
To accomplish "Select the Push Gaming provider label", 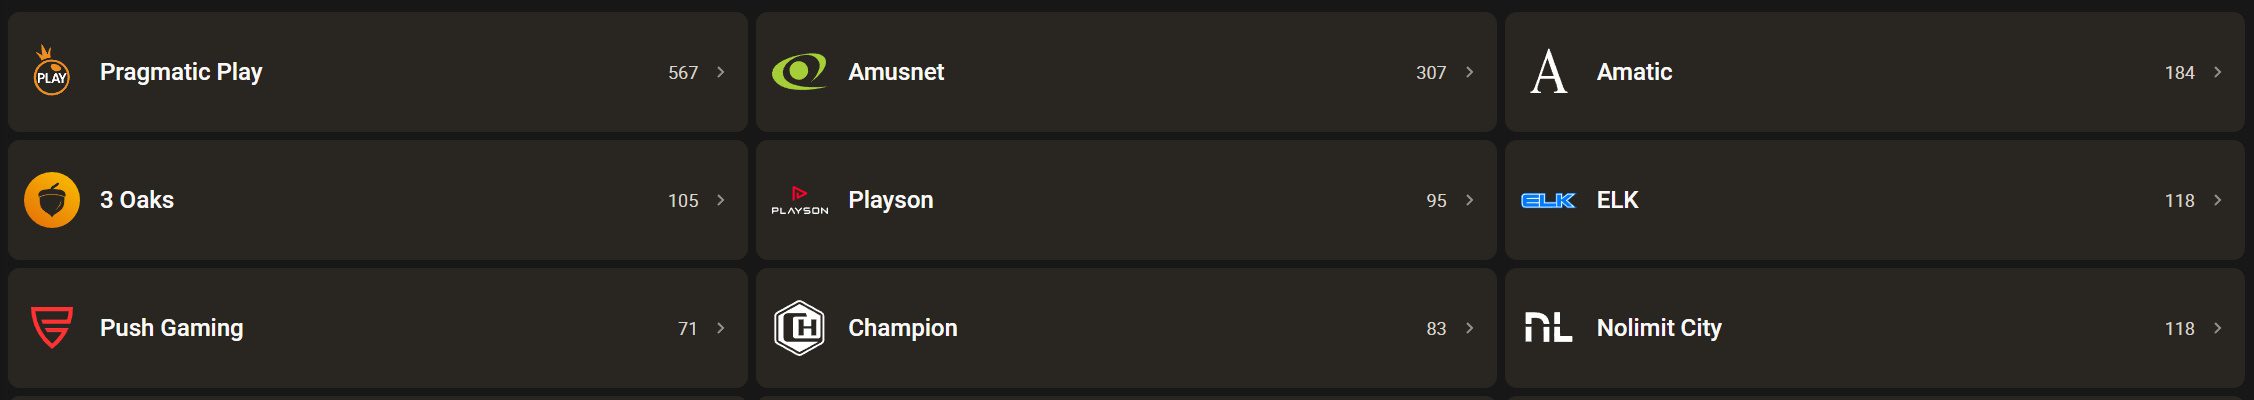I will [x=171, y=328].
